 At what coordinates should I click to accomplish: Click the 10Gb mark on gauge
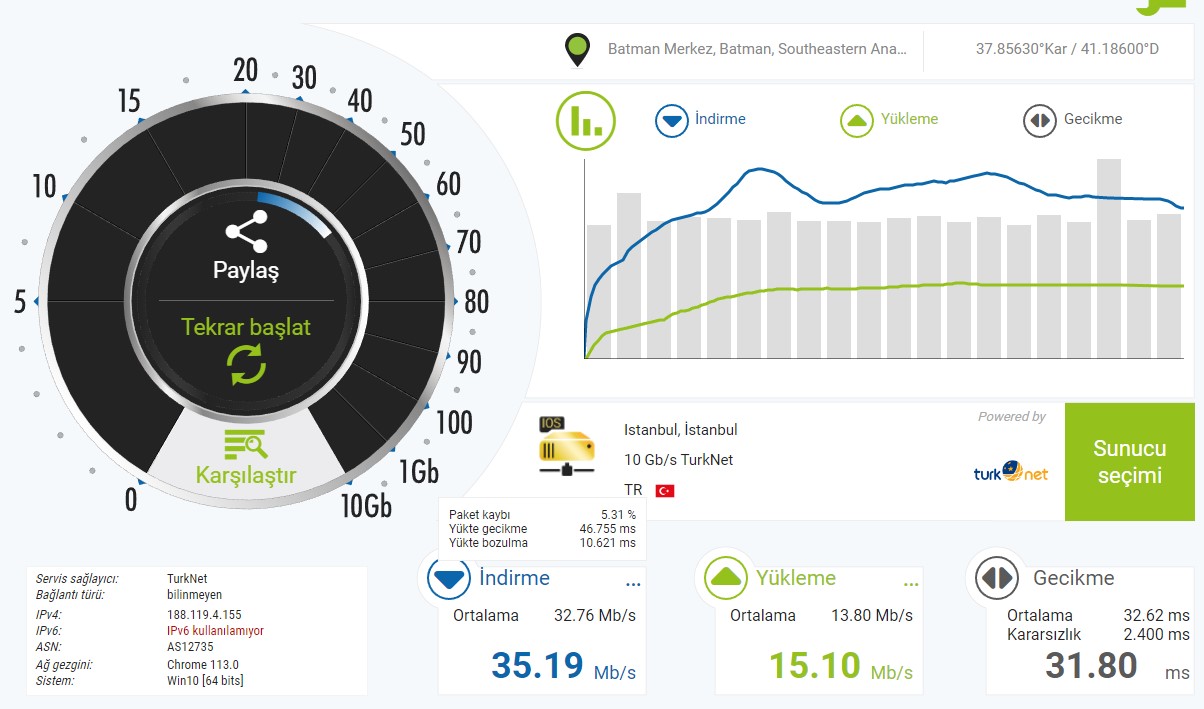pos(366,506)
